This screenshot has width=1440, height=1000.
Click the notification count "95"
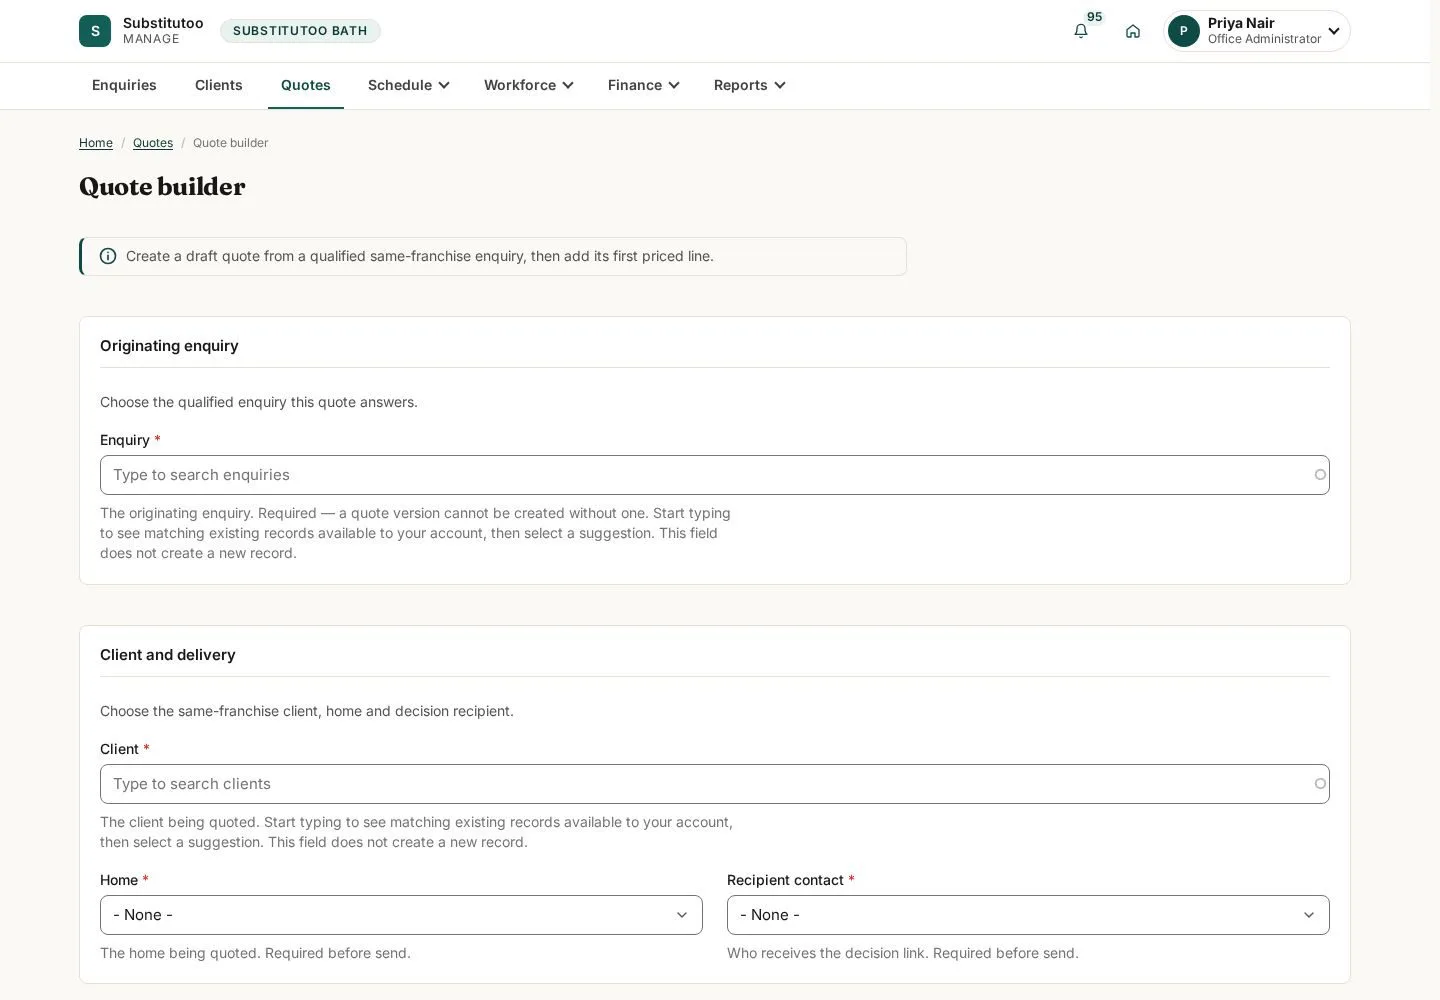pyautogui.click(x=1095, y=17)
